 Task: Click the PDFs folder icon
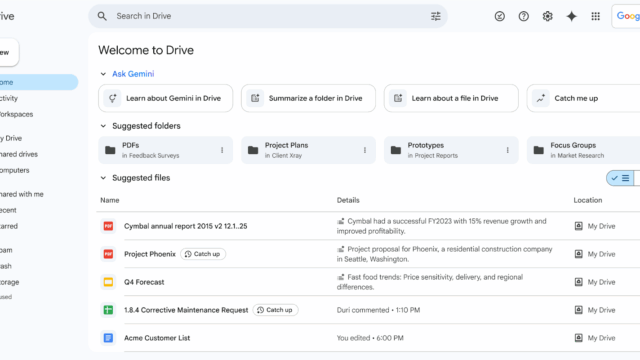tap(110, 150)
